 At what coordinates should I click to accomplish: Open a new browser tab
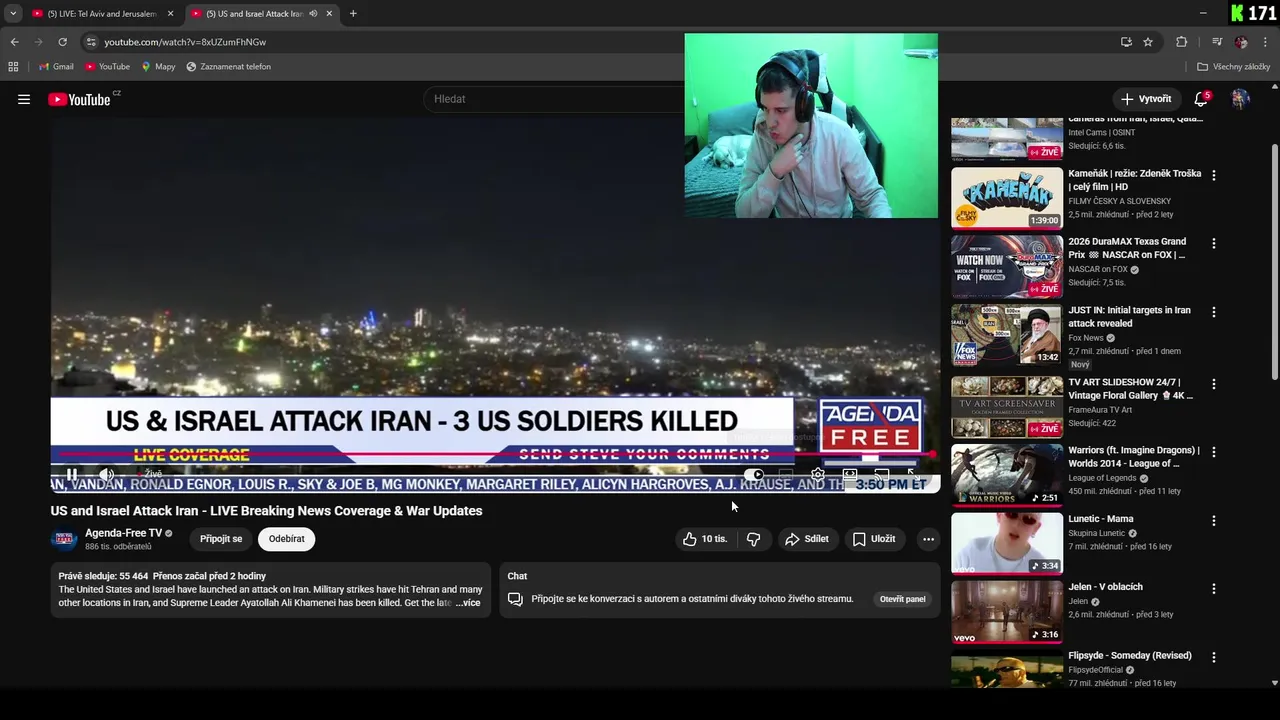coord(353,14)
